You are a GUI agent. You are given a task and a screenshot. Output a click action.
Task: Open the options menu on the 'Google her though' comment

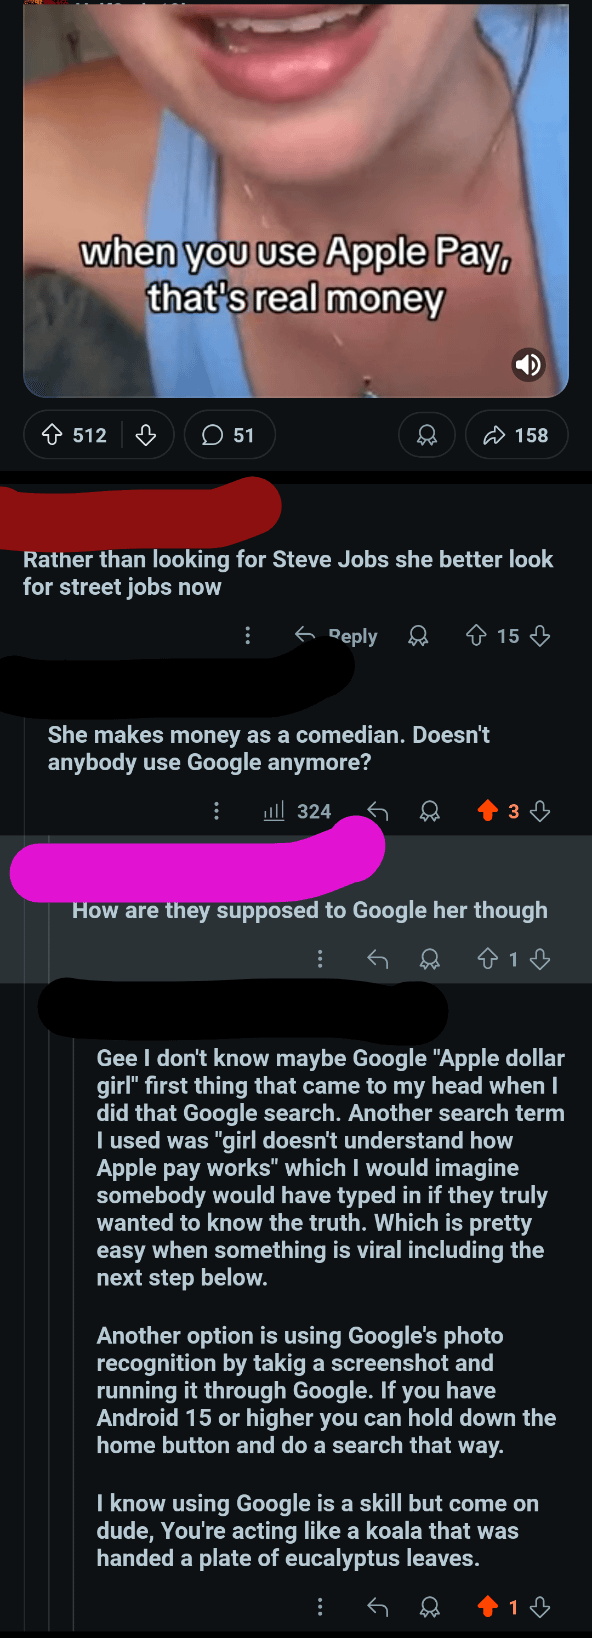(320, 959)
